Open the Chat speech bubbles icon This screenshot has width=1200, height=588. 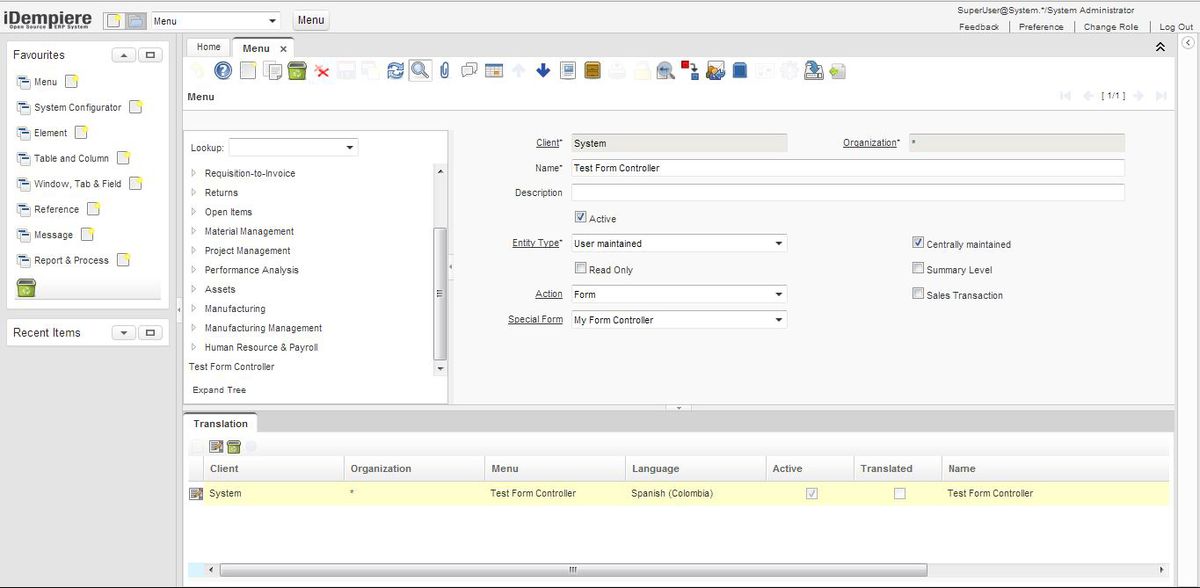point(468,70)
